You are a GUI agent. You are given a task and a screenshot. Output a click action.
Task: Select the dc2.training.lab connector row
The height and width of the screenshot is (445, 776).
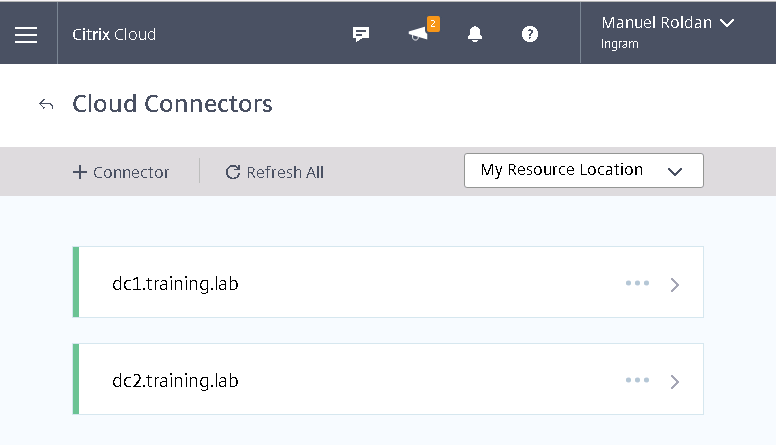(x=388, y=379)
